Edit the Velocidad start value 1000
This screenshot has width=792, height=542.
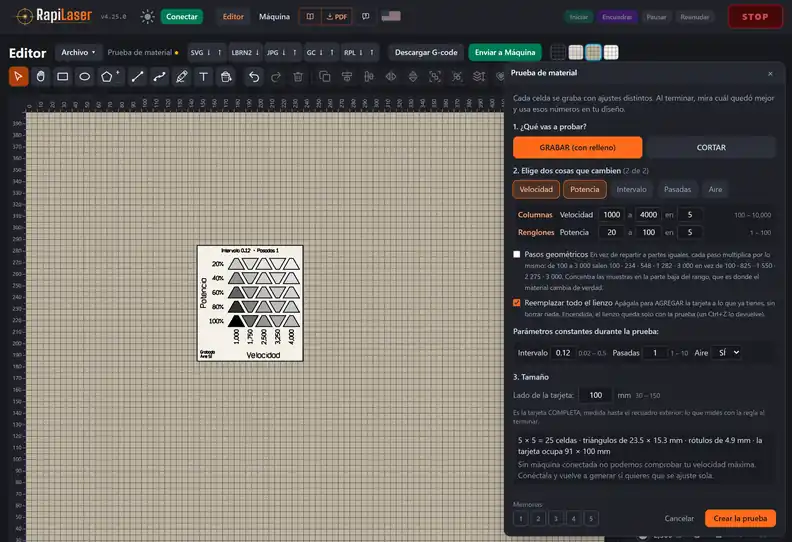pos(612,215)
